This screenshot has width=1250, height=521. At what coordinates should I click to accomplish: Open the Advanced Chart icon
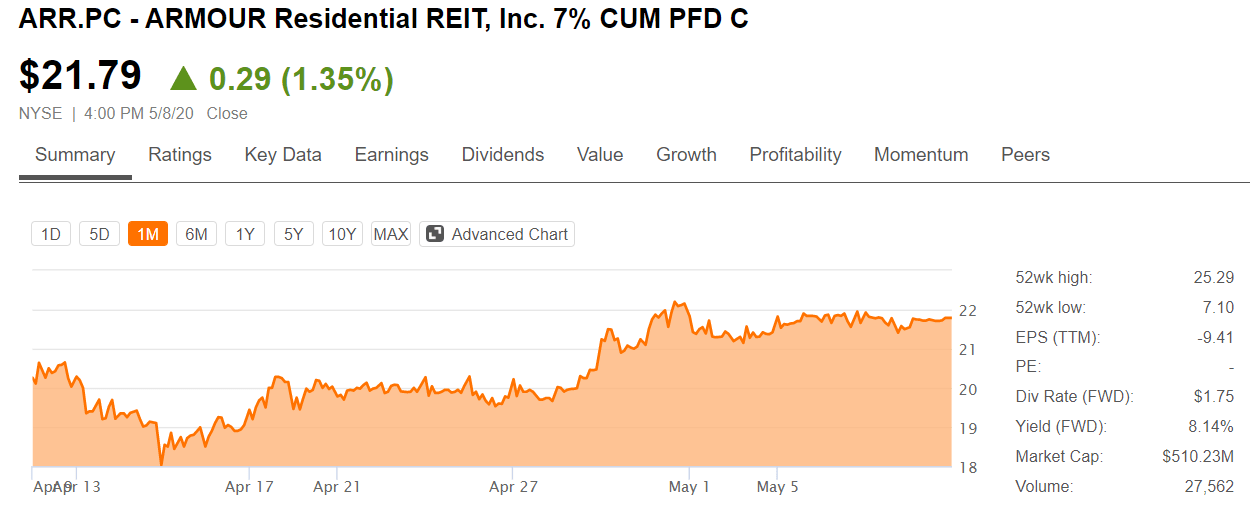pyautogui.click(x=435, y=234)
